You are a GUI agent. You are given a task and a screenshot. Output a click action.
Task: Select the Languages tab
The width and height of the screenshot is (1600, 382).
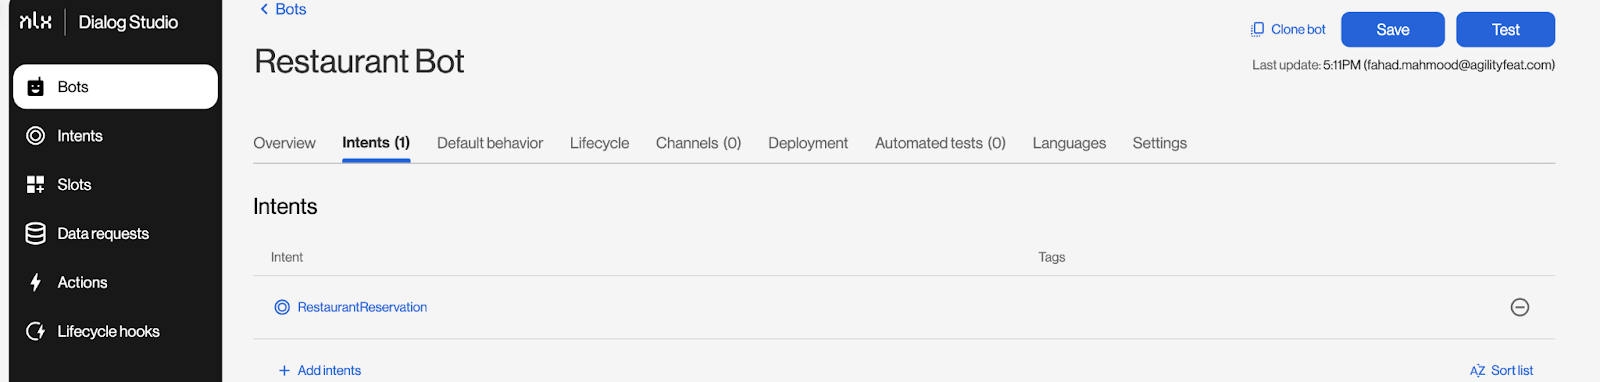point(1069,143)
